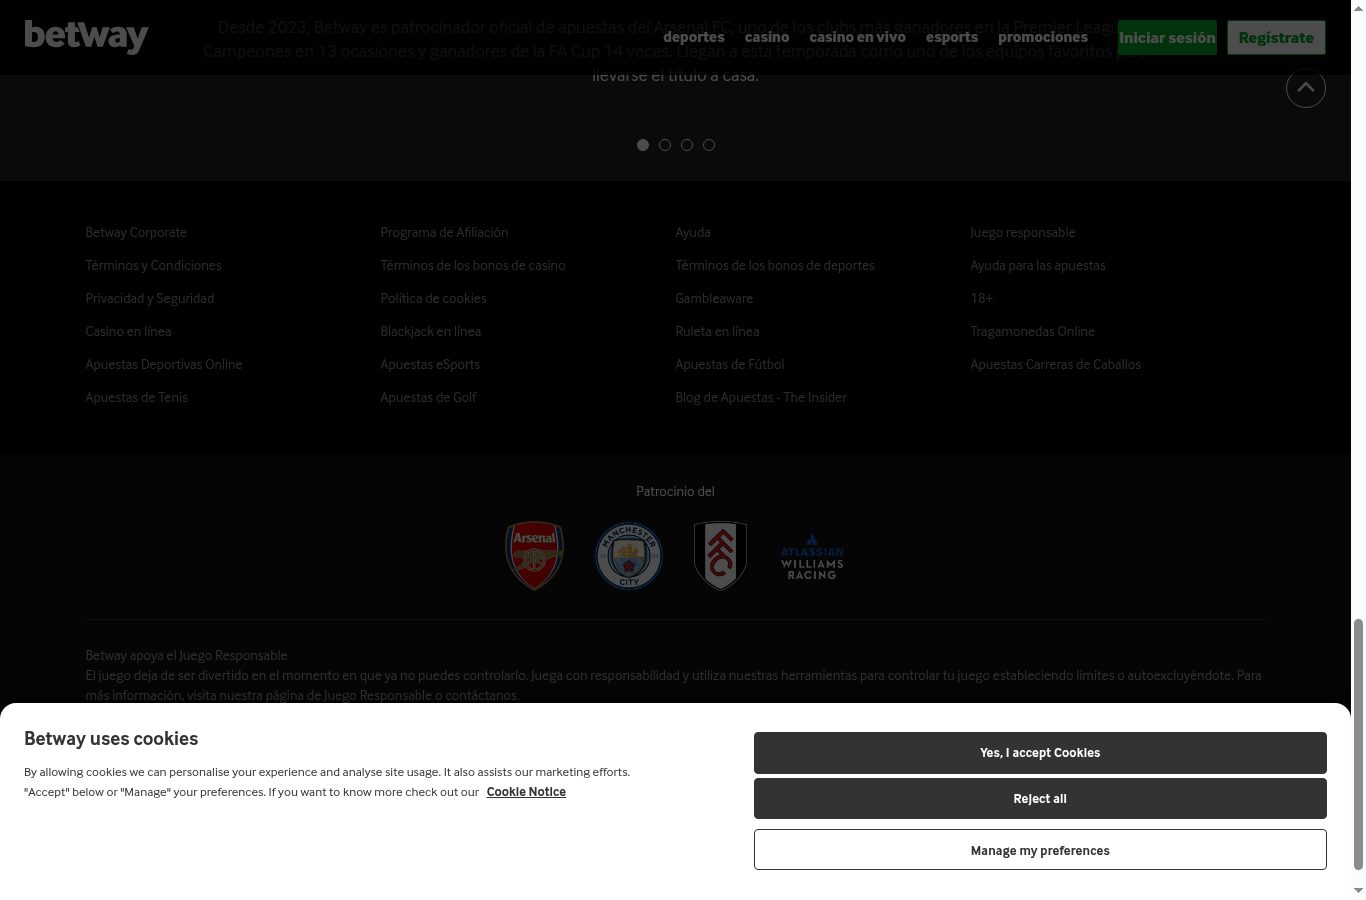This screenshot has height=900, width=1366.
Task: Open the promociones menu item
Action: tap(1043, 37)
